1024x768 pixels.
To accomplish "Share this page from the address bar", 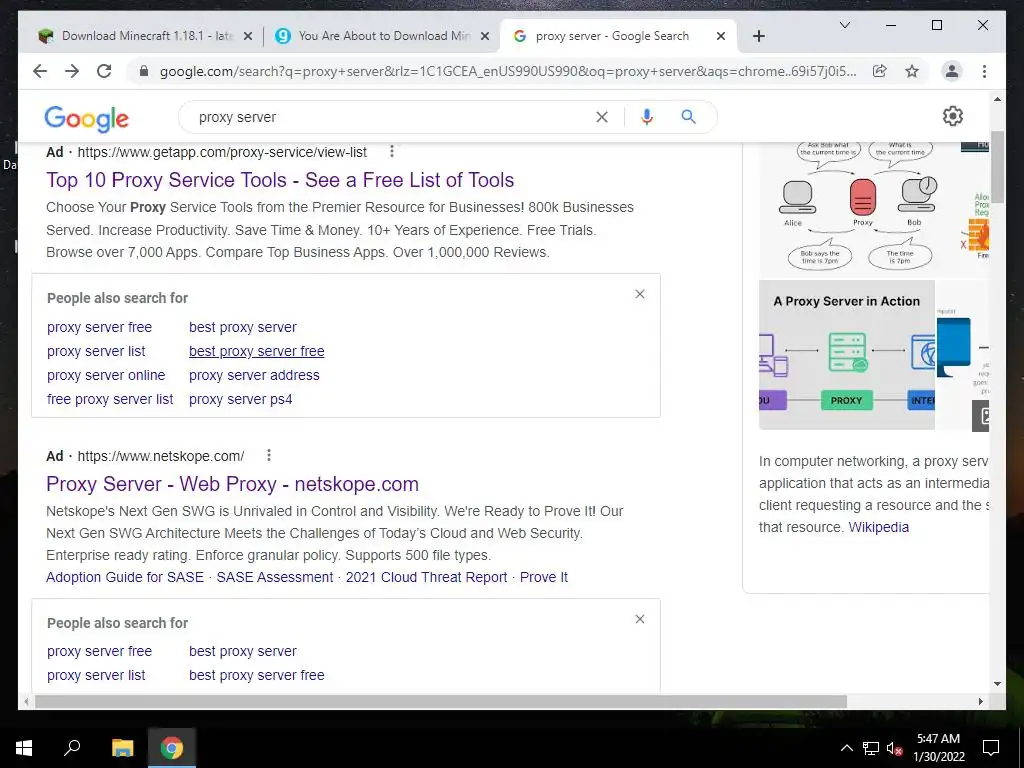I will pyautogui.click(x=880, y=71).
